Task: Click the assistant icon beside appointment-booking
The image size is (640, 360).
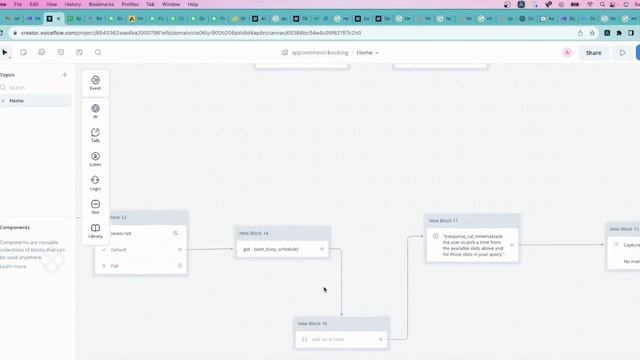Action: click(285, 52)
